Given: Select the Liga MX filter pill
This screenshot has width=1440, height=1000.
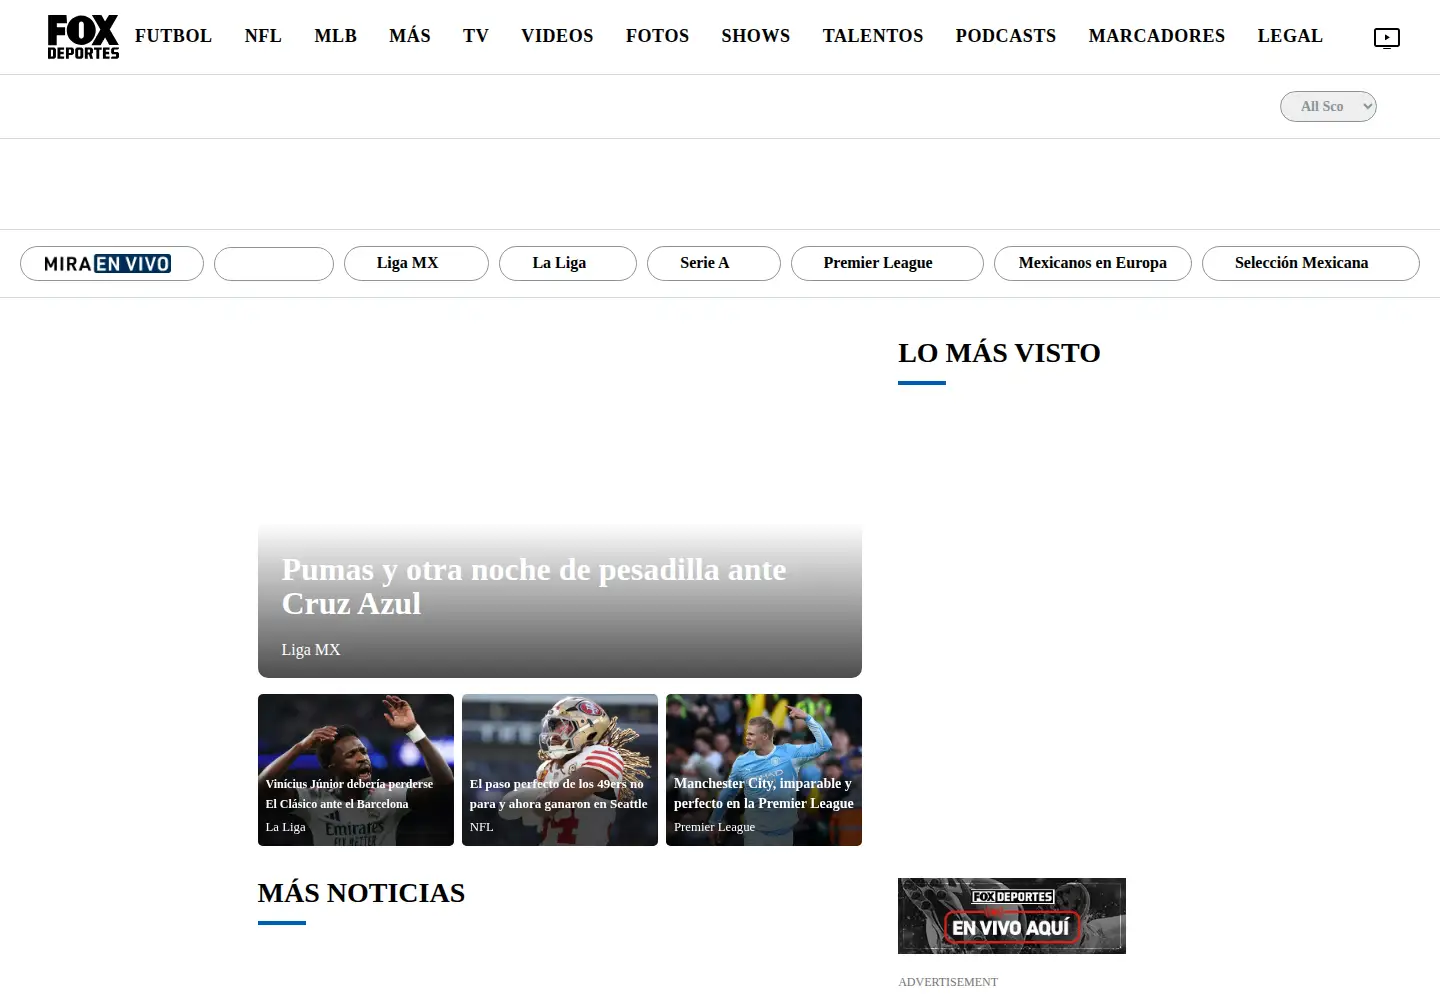Looking at the screenshot, I should (x=416, y=264).
